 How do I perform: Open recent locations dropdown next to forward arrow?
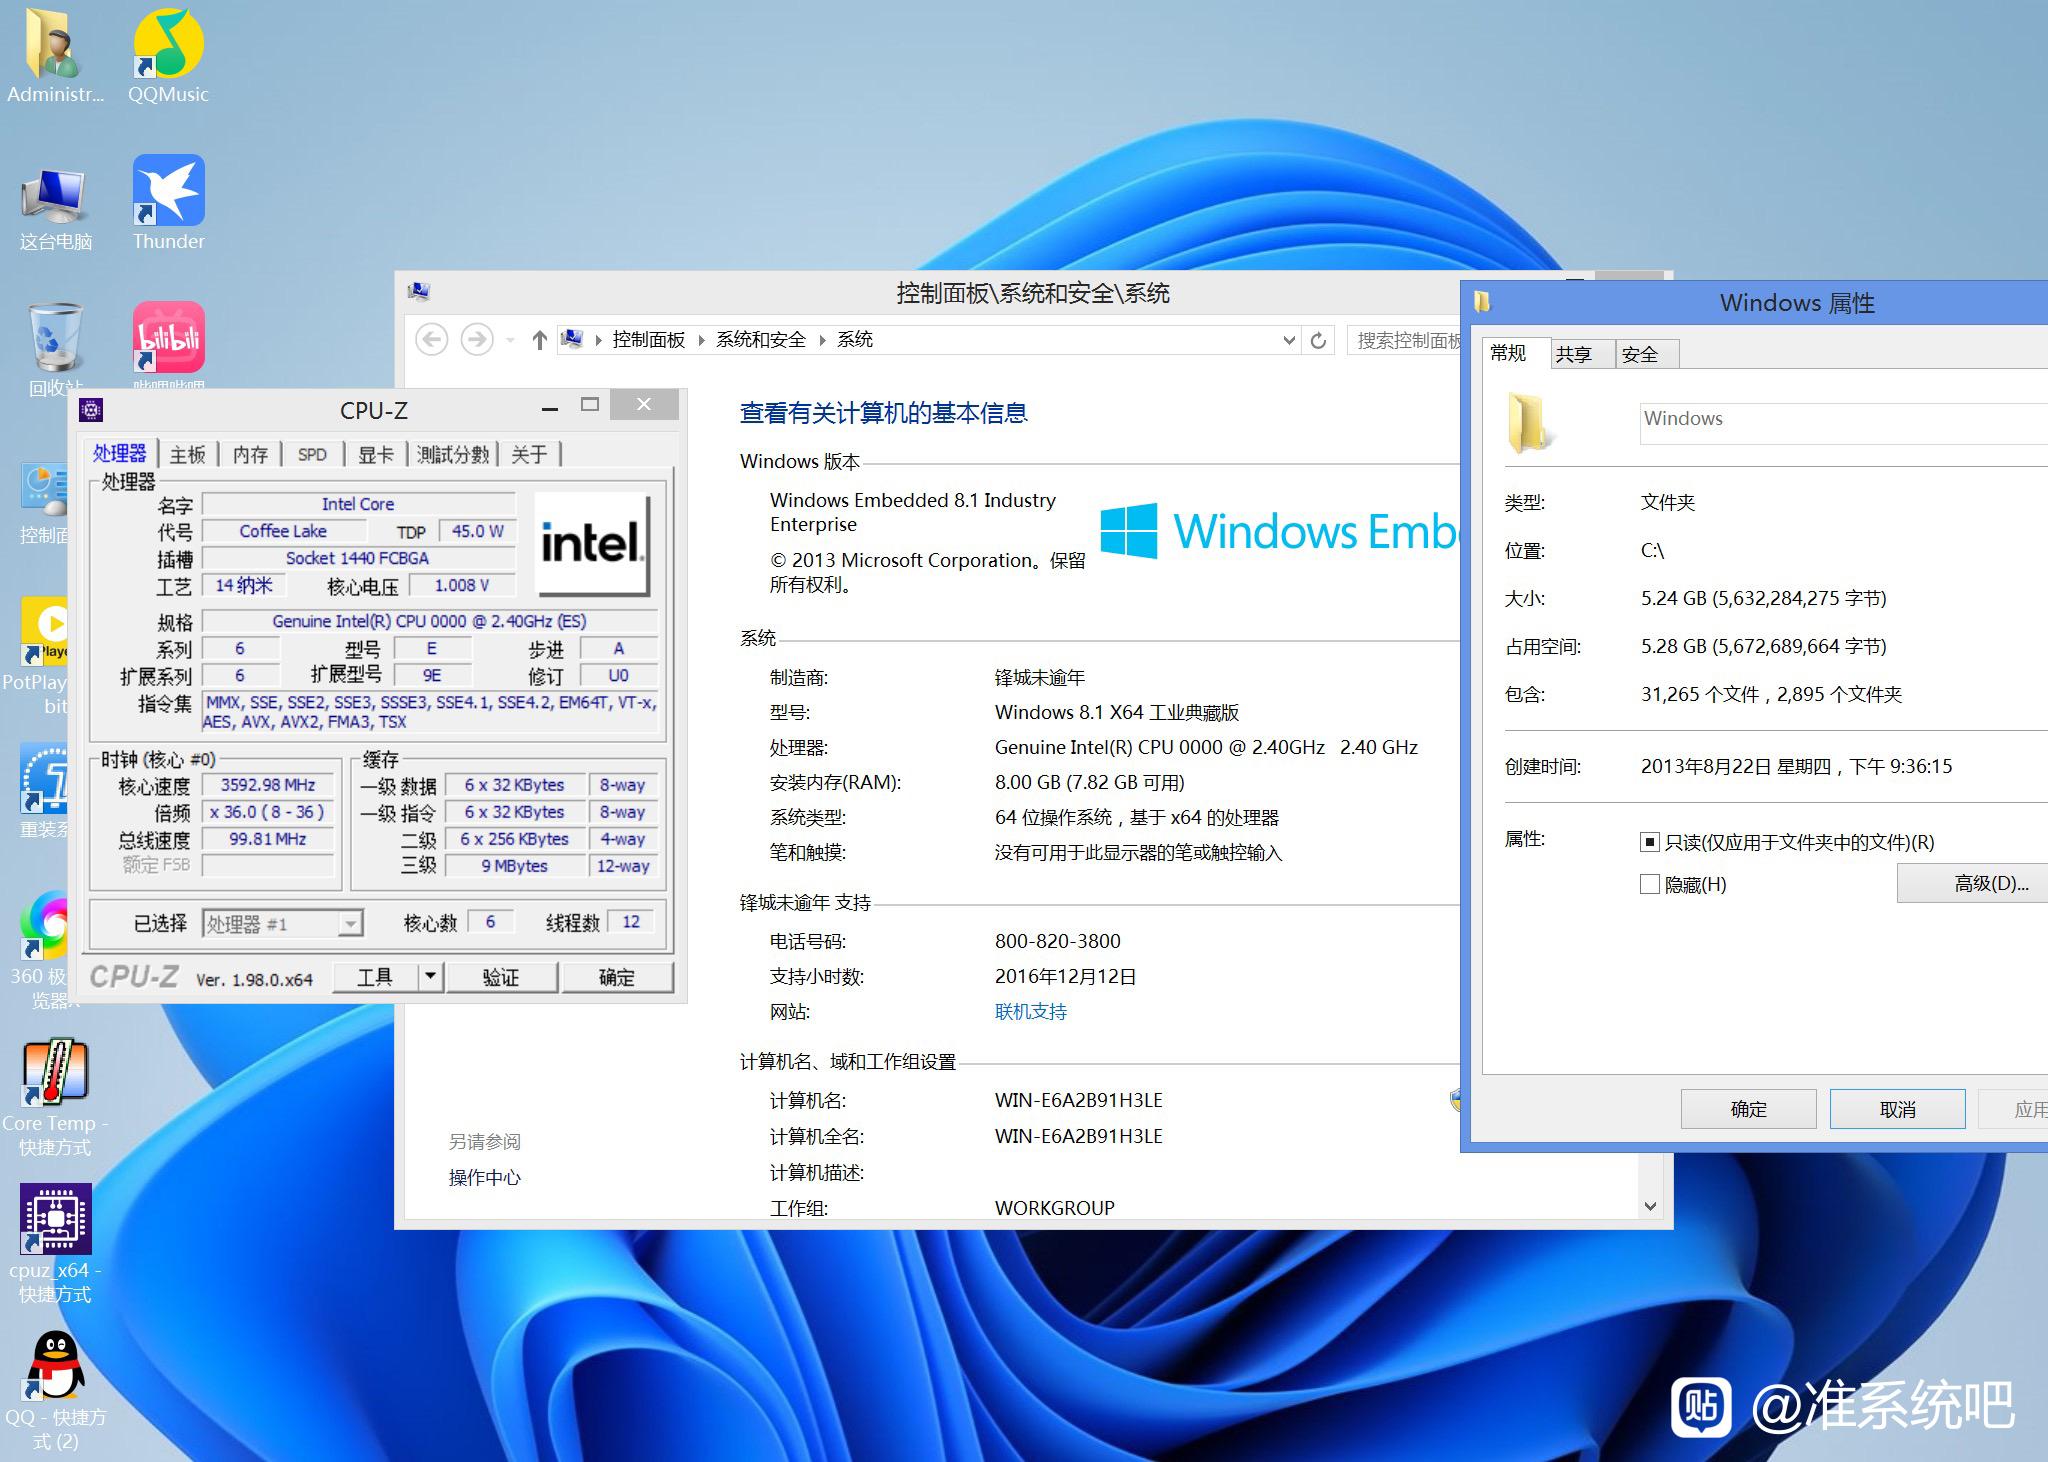click(510, 341)
